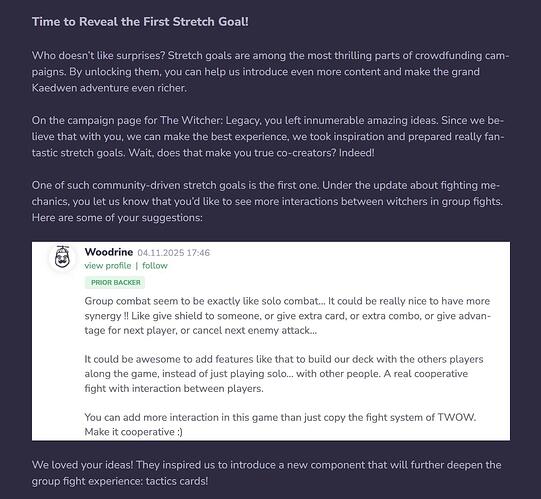The height and width of the screenshot is (499, 541).
Task: Click the comment text starting "Group combat seem"
Action: pos(287,316)
